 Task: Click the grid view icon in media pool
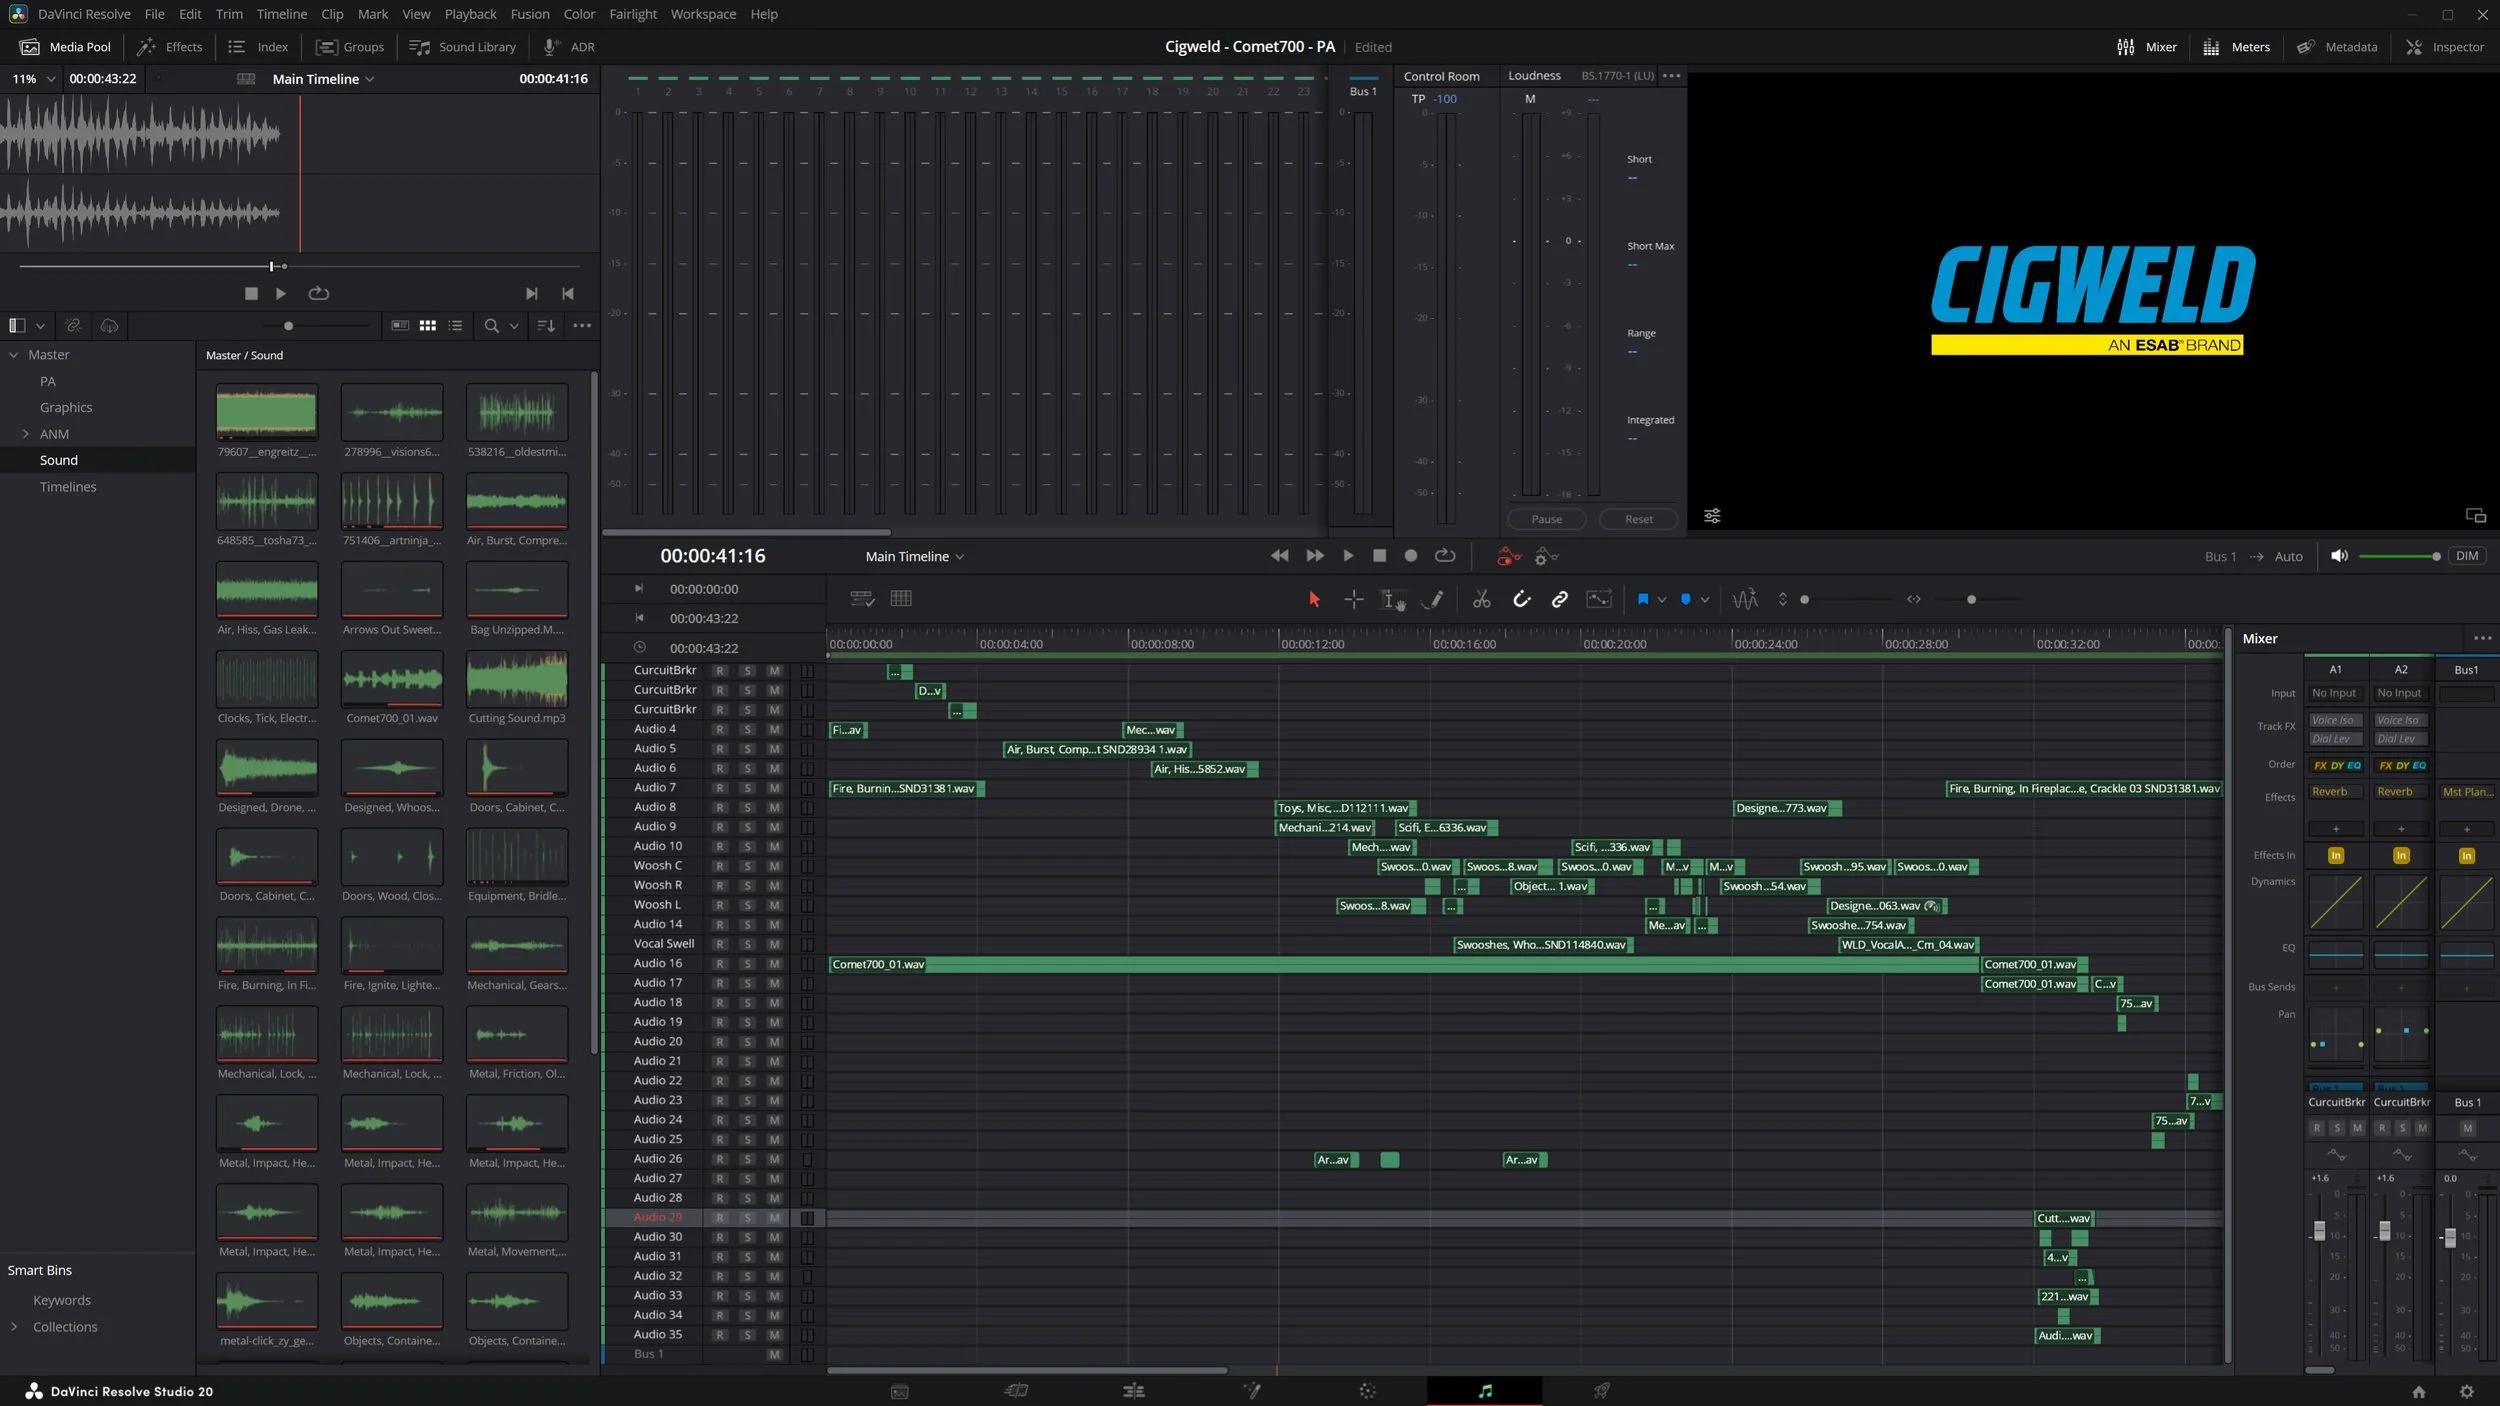[x=427, y=326]
